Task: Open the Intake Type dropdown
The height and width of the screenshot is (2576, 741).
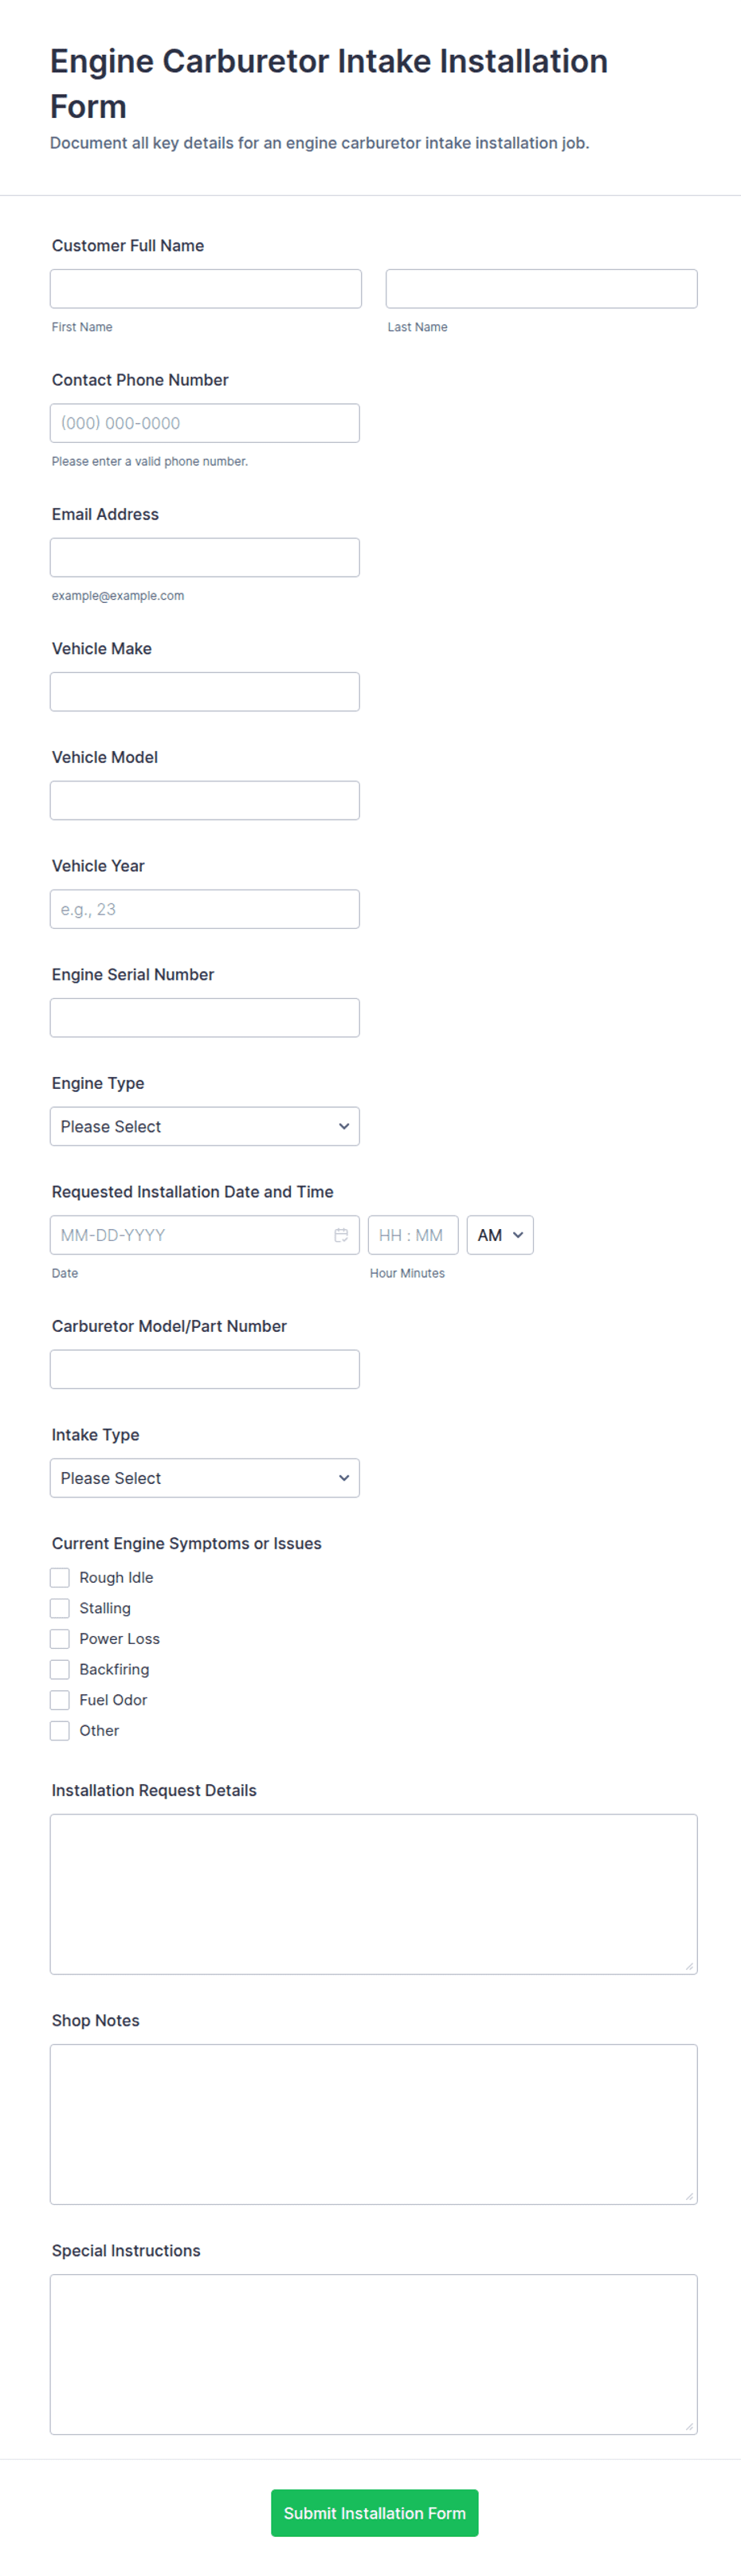Action: (205, 1477)
